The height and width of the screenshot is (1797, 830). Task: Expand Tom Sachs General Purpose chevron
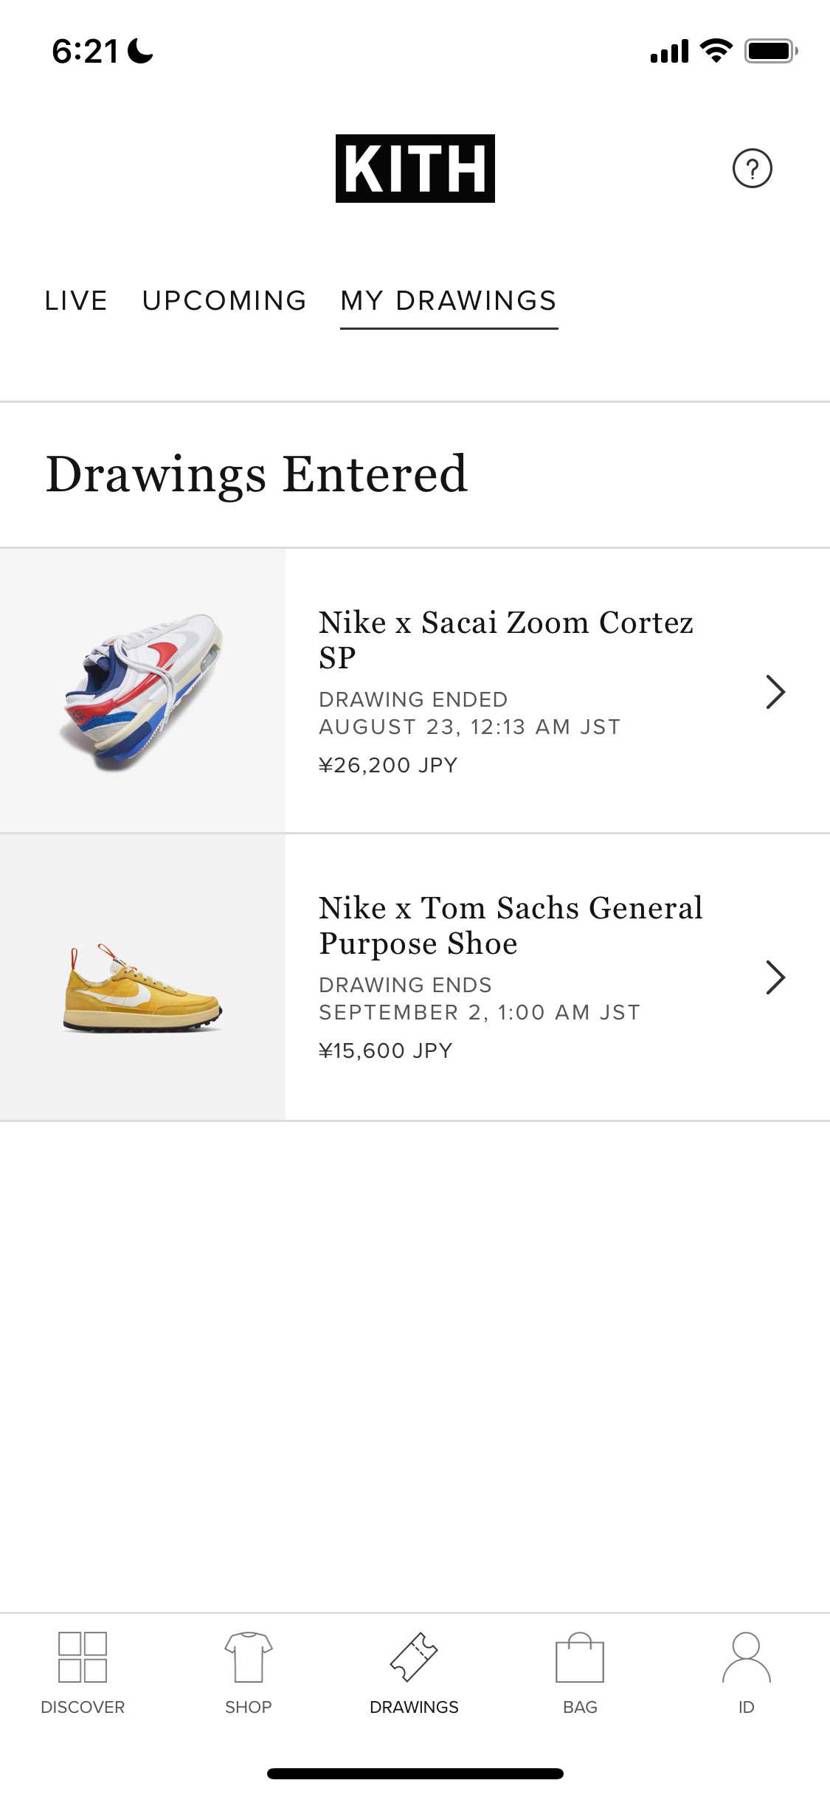(775, 977)
